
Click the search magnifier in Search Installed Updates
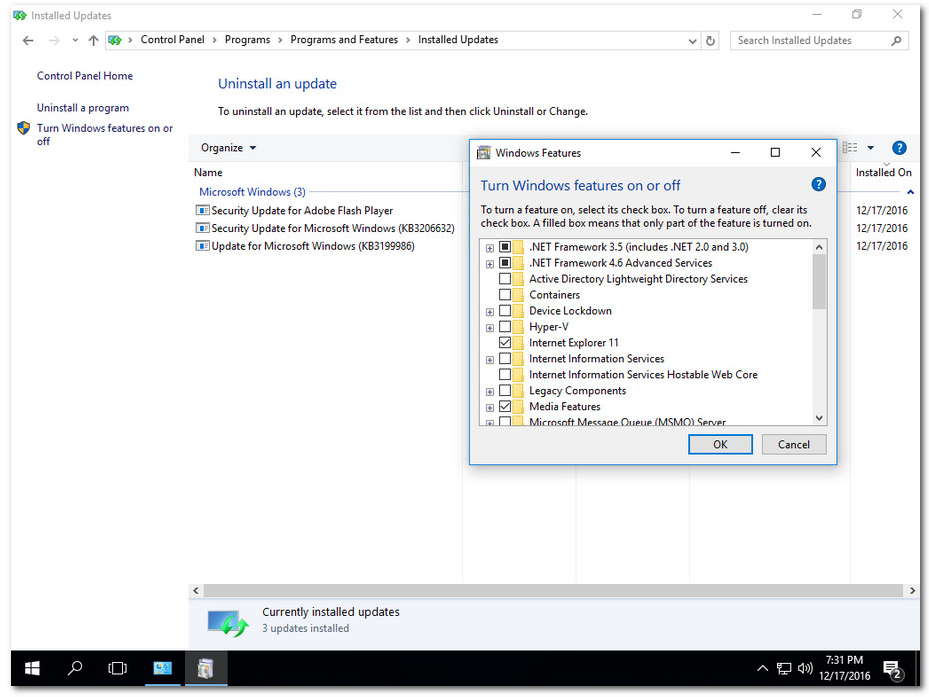coord(896,40)
